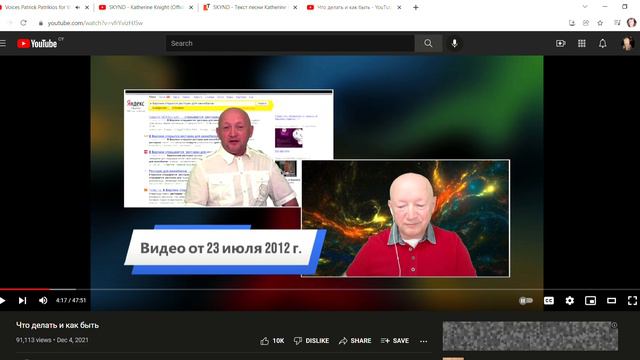Mute the video volume
640x360 pixels.
coord(43,300)
